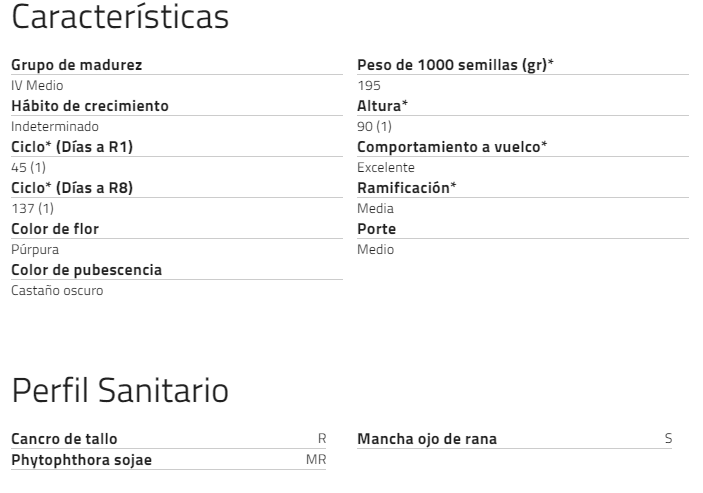Image resolution: width=703 pixels, height=493 pixels.
Task: Click the Púrpura value
Action: click(35, 249)
